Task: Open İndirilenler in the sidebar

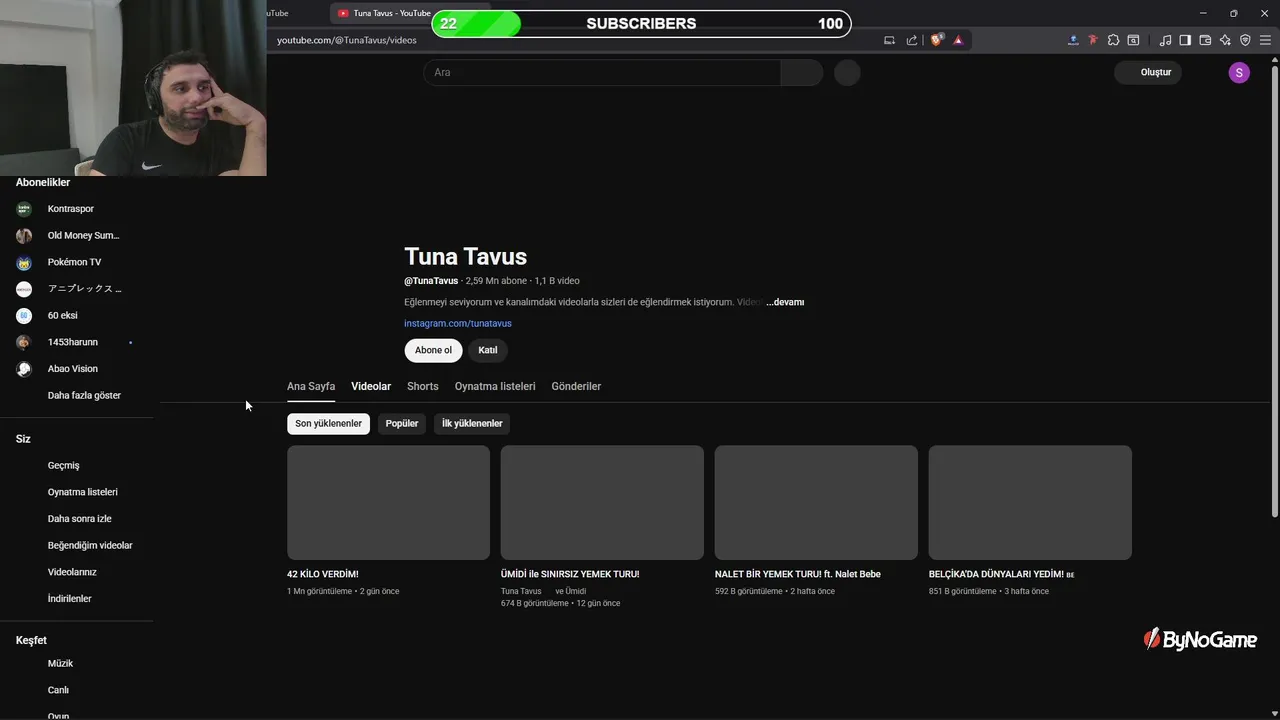Action: [69, 599]
